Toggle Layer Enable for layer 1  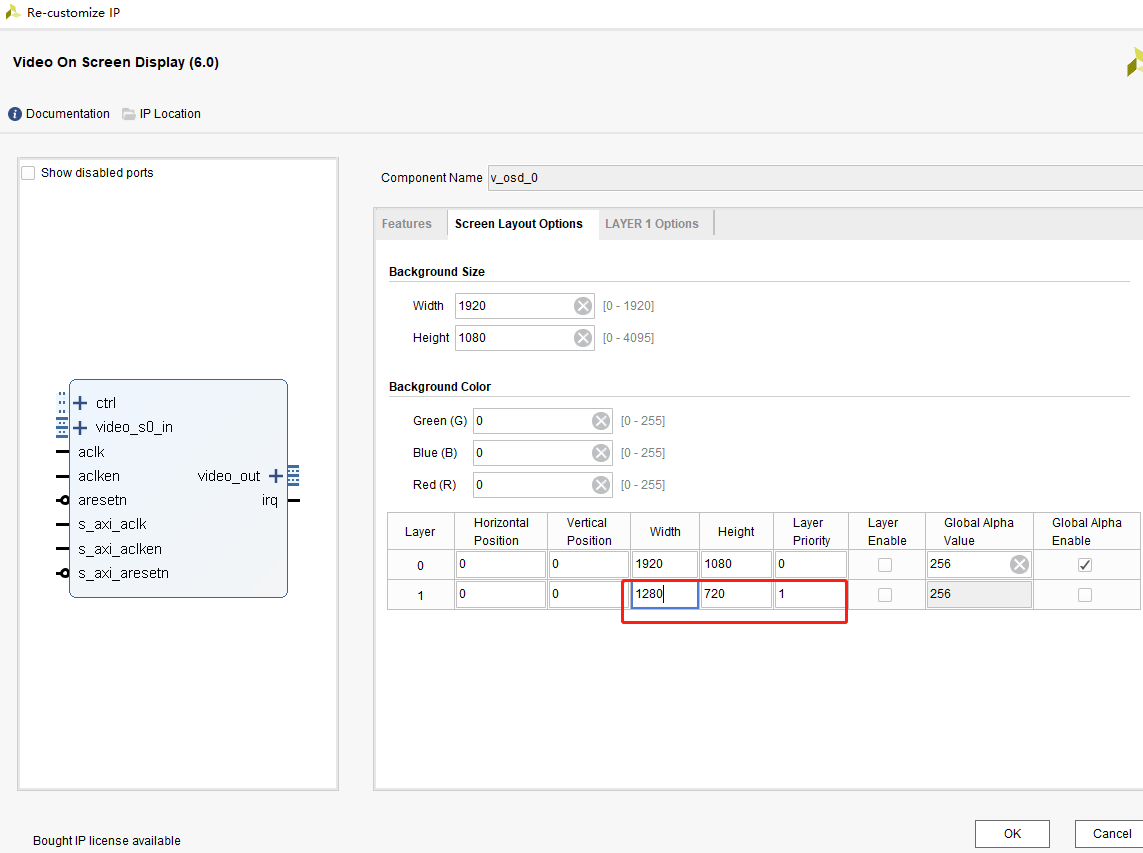click(x=885, y=595)
